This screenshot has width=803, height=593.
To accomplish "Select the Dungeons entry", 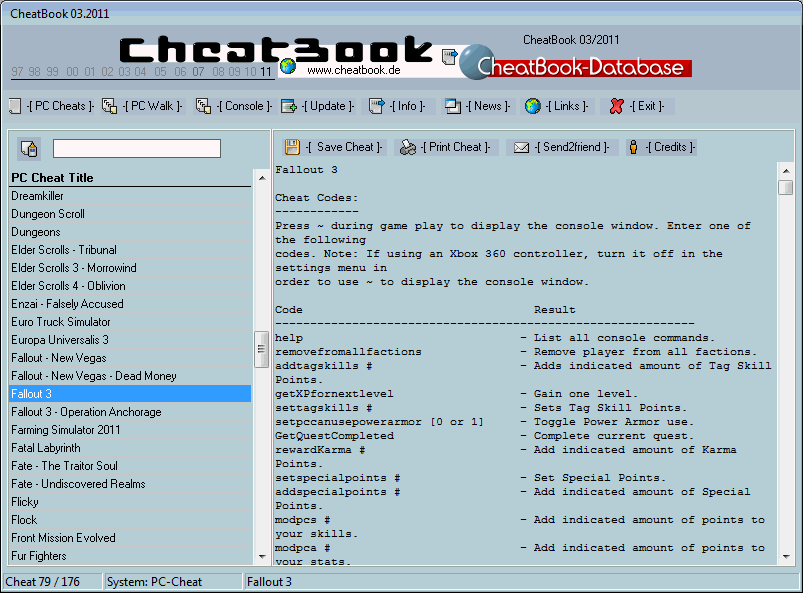I will (x=130, y=232).
